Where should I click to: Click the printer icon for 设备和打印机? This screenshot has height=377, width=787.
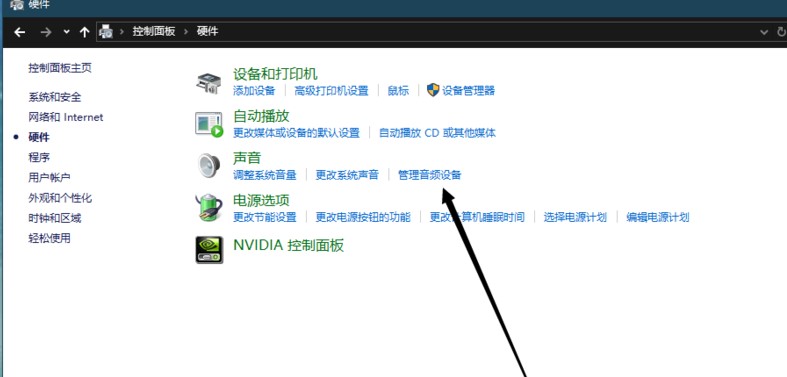pos(208,83)
